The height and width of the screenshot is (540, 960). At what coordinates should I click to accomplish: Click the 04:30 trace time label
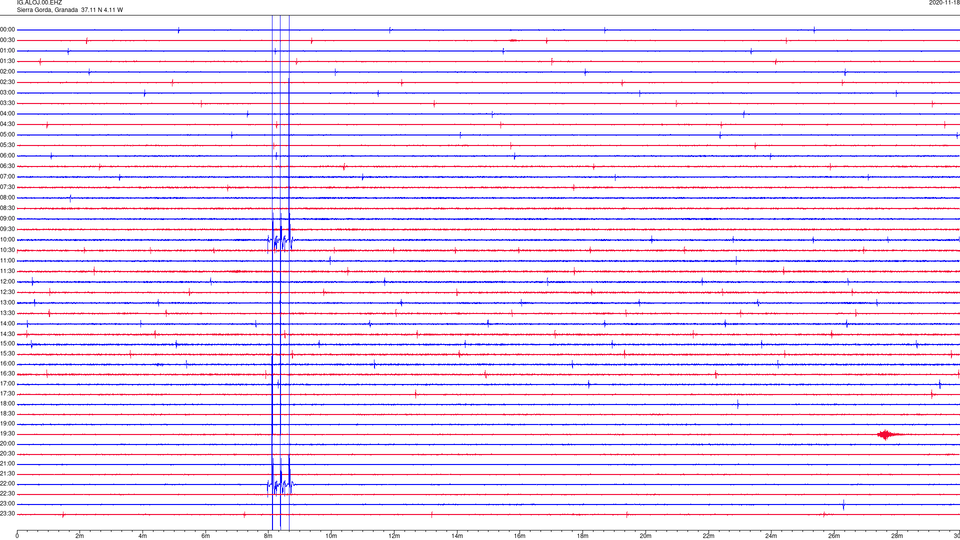coord(8,124)
